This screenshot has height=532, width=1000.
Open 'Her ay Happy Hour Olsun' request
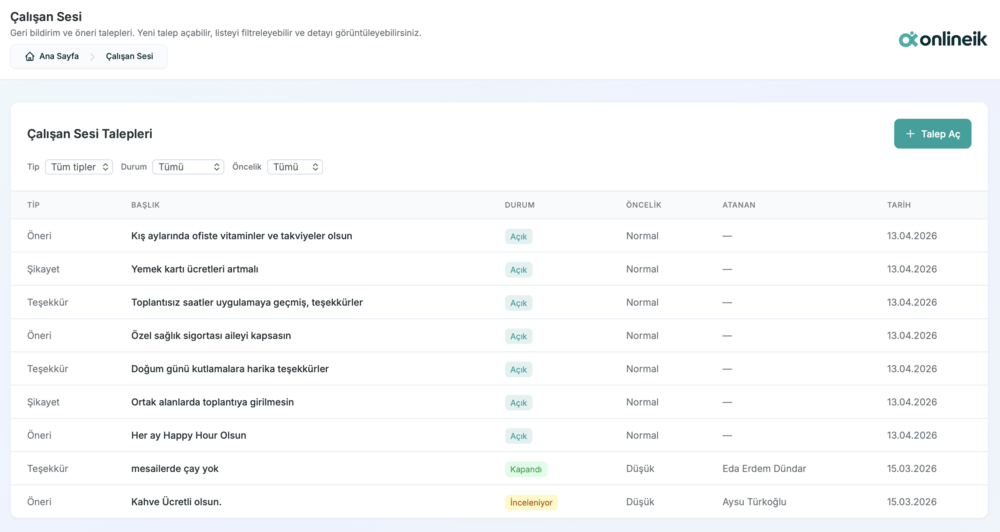(x=188, y=436)
